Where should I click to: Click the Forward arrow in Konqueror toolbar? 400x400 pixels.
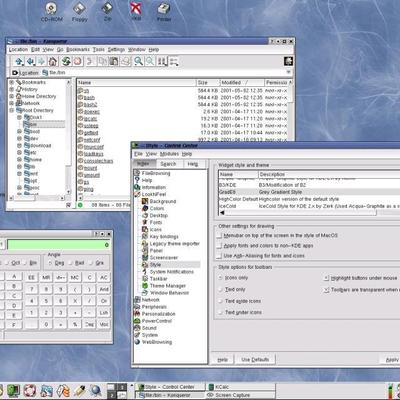tap(41, 61)
